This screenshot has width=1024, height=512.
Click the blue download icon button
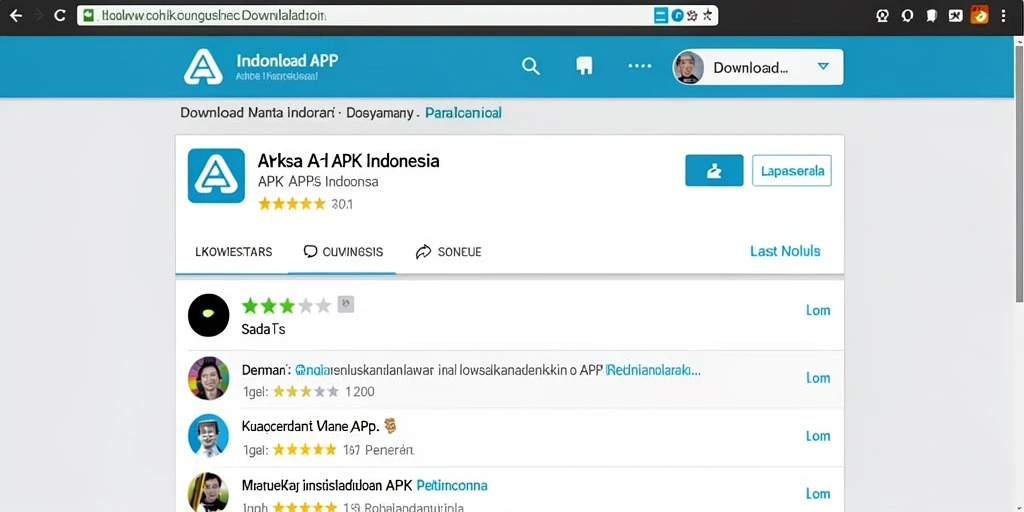pyautogui.click(x=714, y=170)
